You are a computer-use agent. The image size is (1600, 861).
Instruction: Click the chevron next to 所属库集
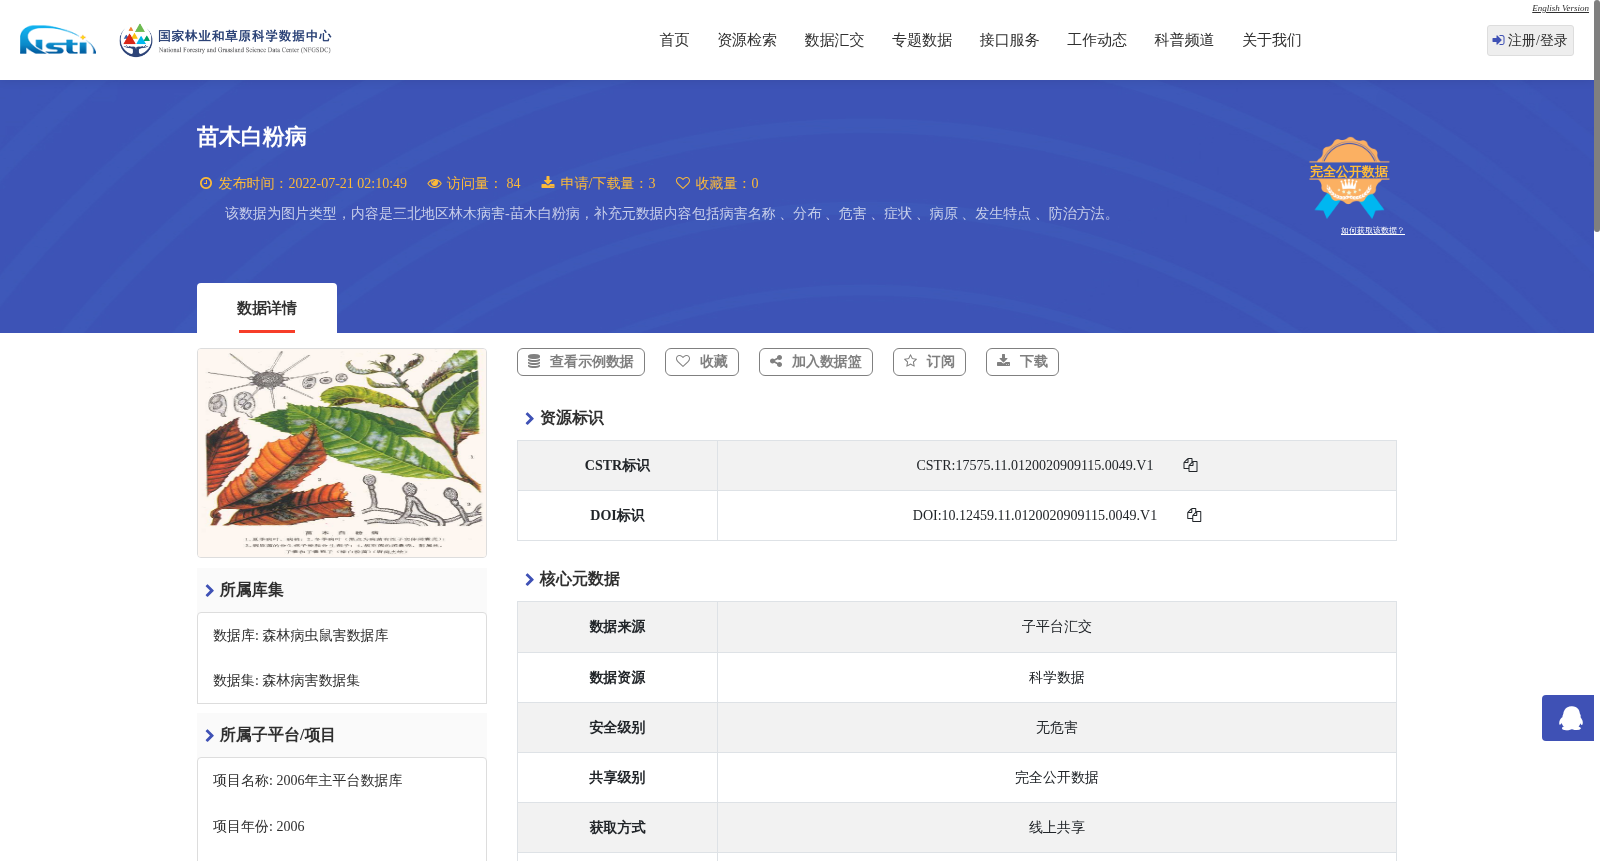coord(209,590)
